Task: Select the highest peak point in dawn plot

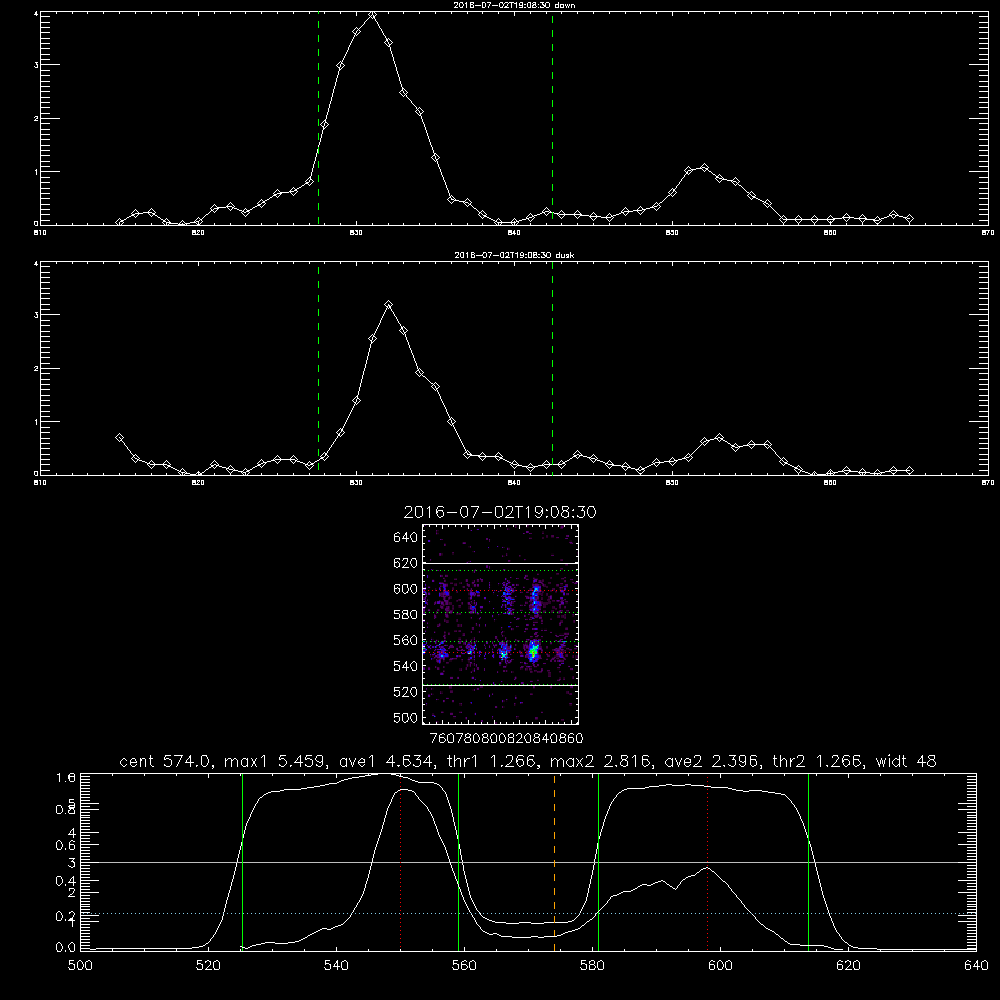Action: tap(372, 15)
